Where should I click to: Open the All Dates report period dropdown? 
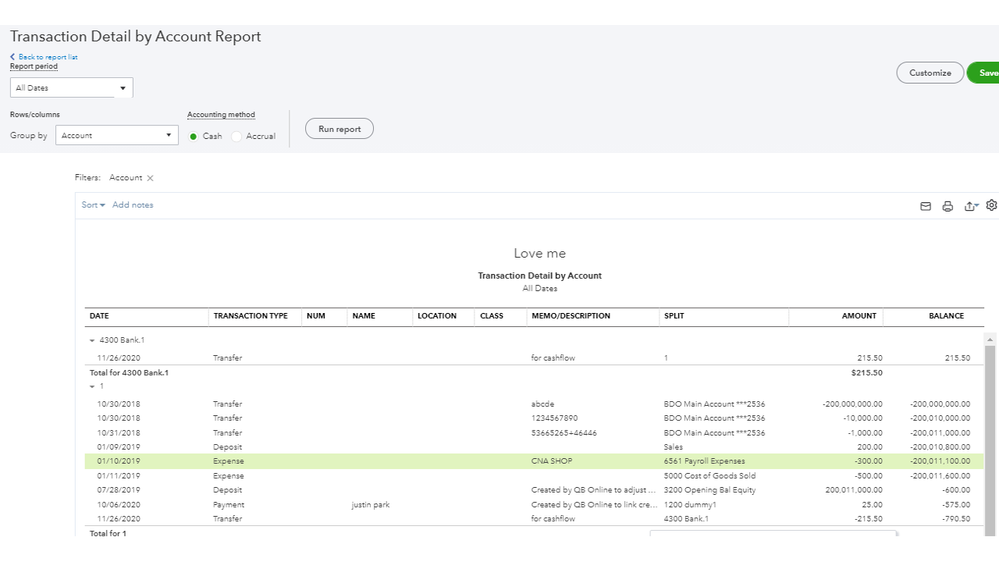(71, 88)
